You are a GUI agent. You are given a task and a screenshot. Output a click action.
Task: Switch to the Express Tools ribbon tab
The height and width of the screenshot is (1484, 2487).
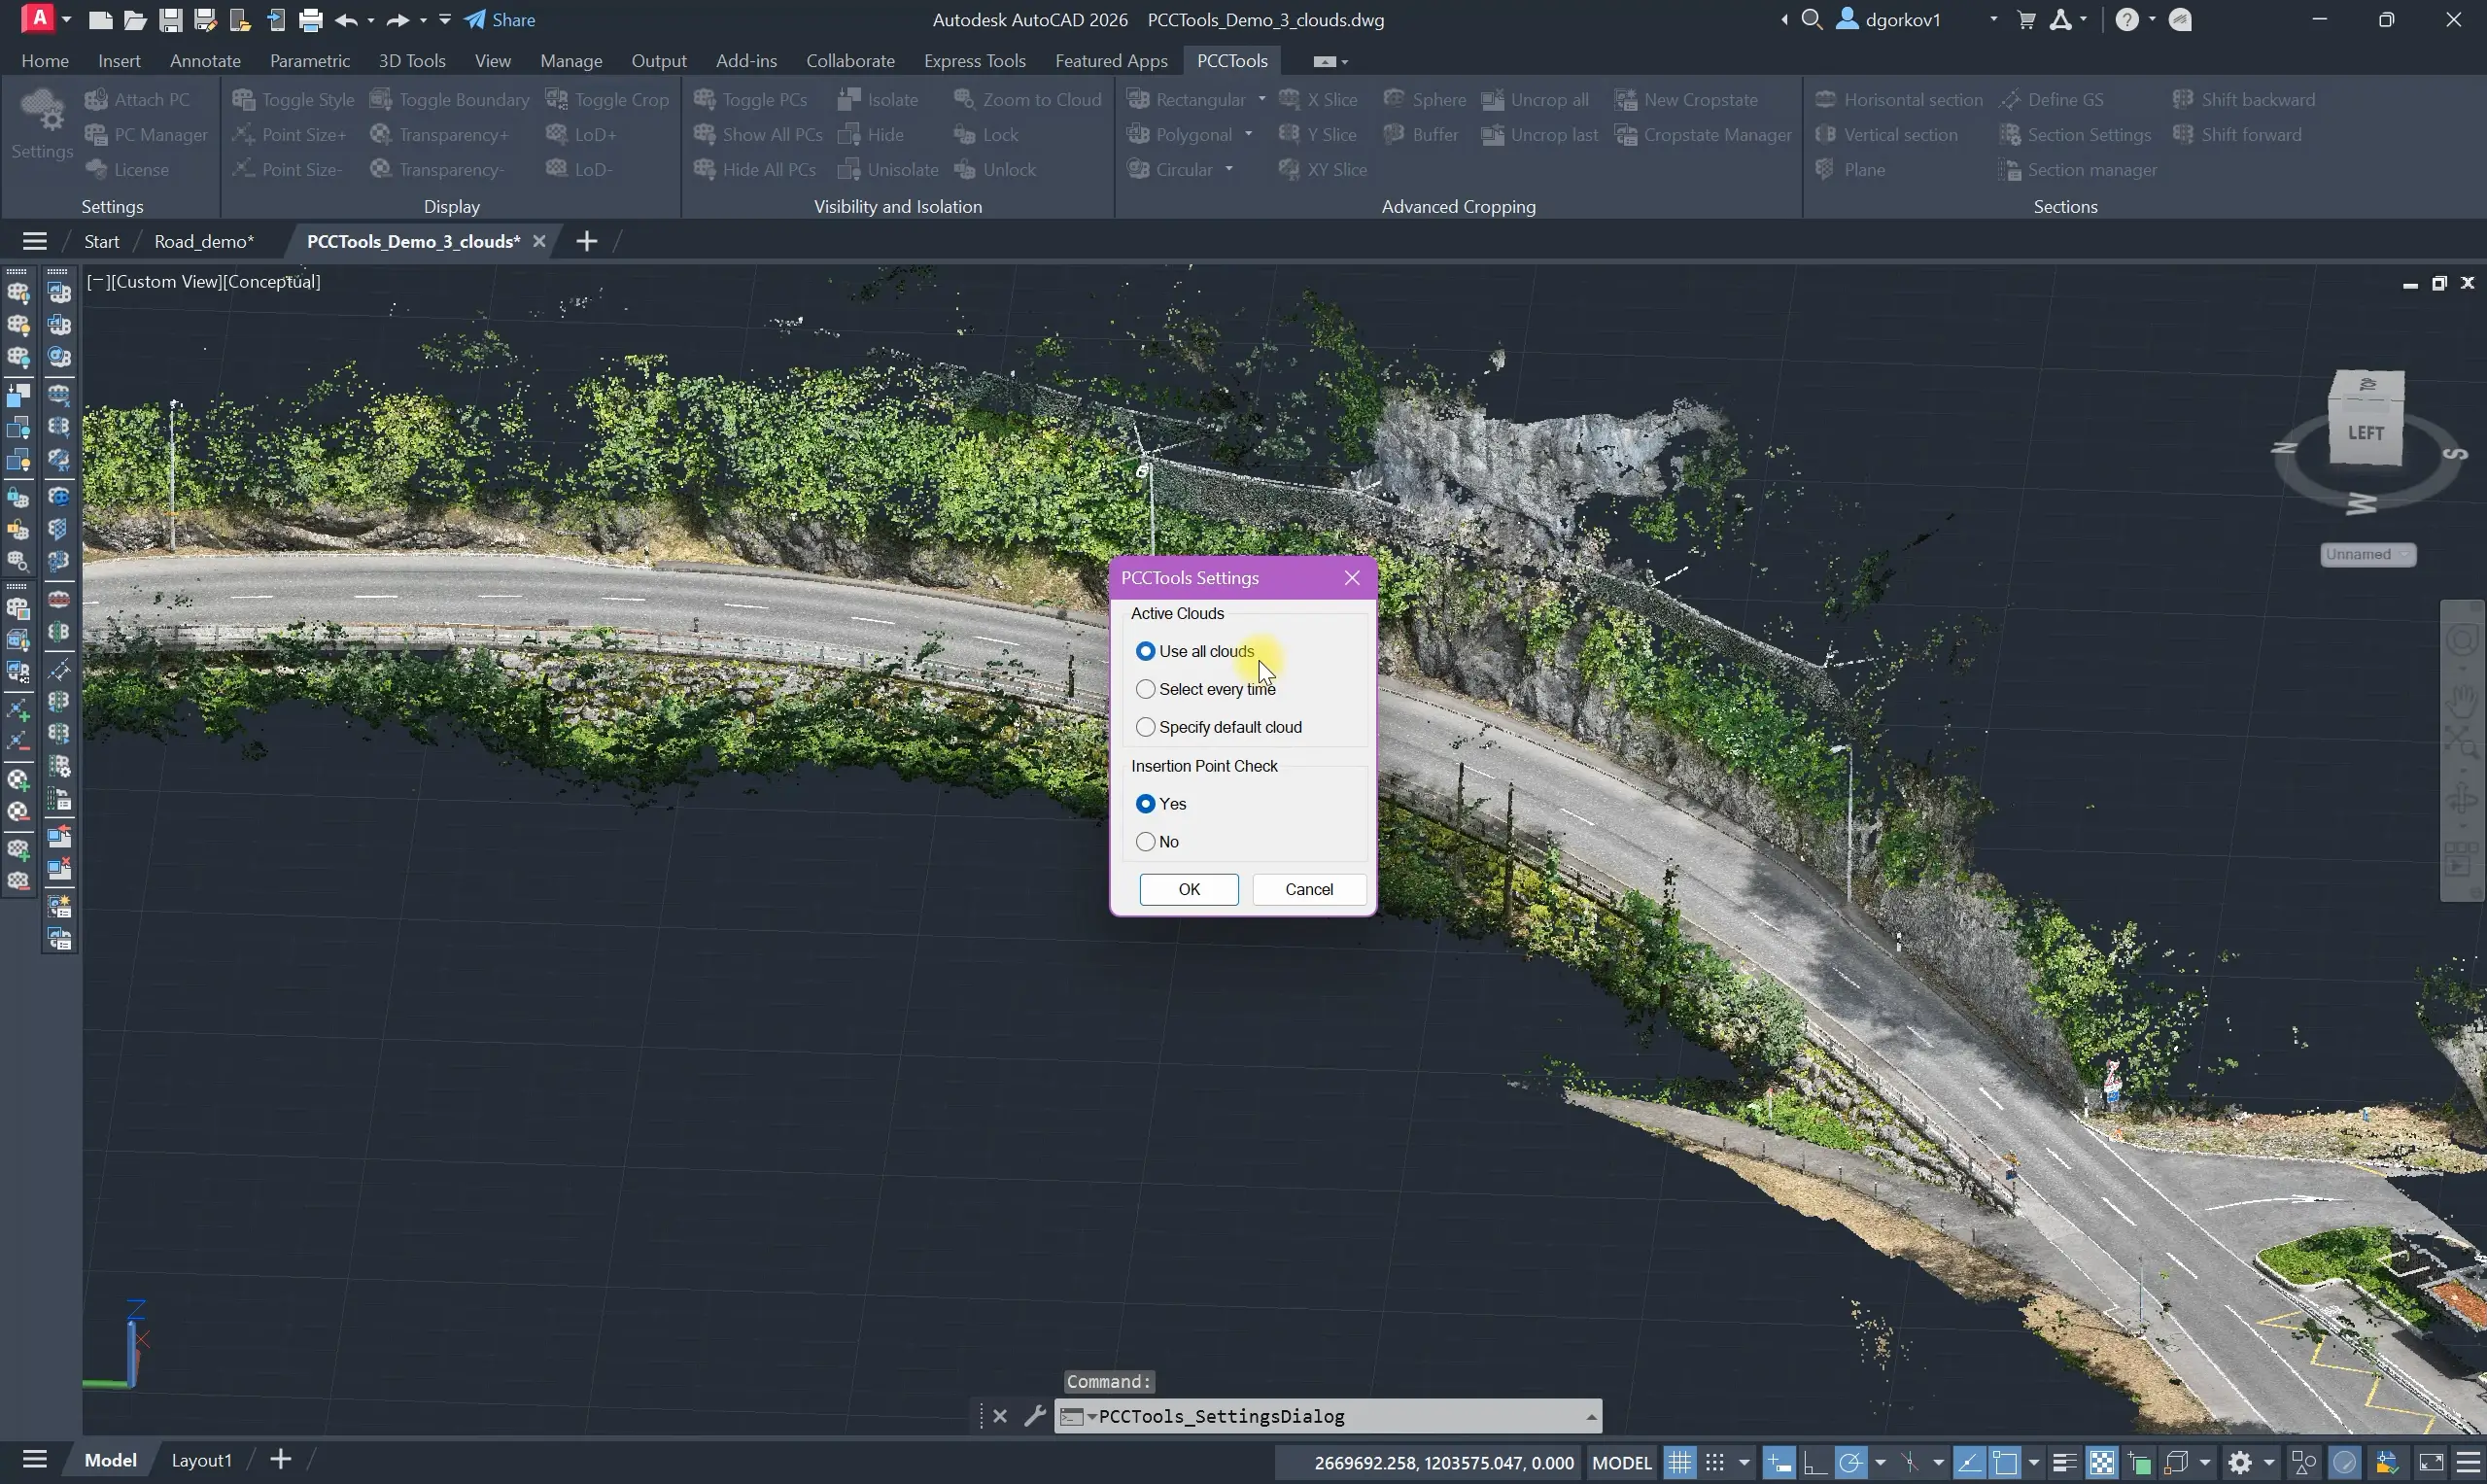click(974, 61)
